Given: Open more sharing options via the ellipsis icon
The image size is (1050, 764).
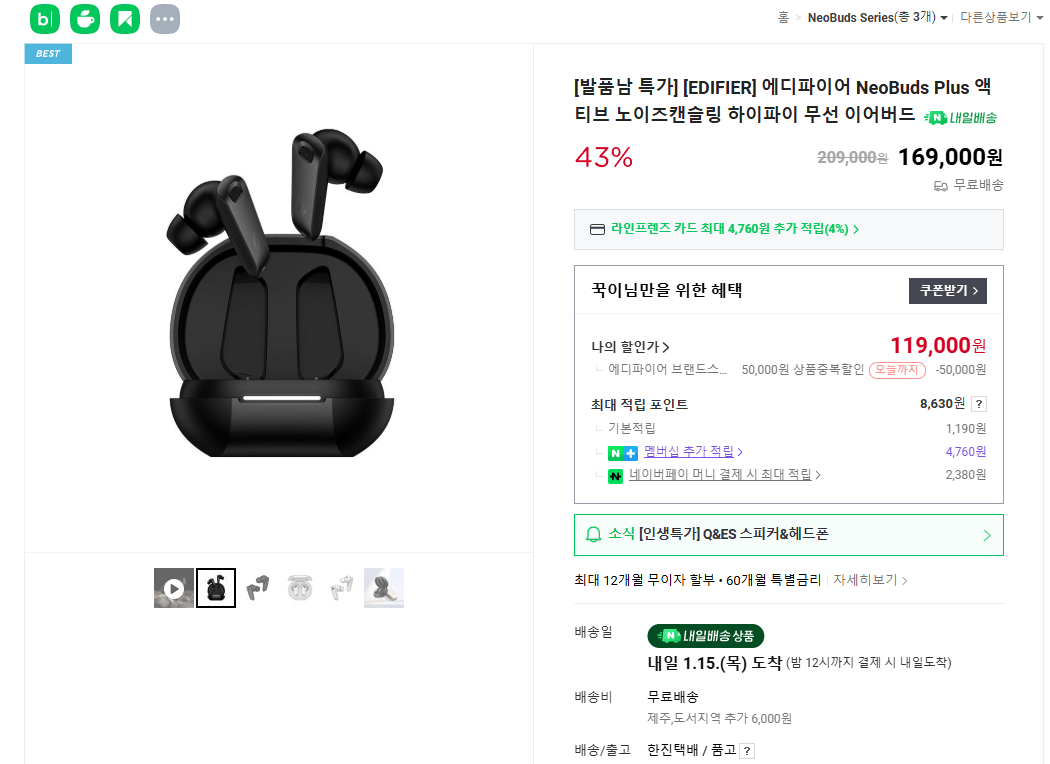Looking at the screenshot, I should click(164, 19).
